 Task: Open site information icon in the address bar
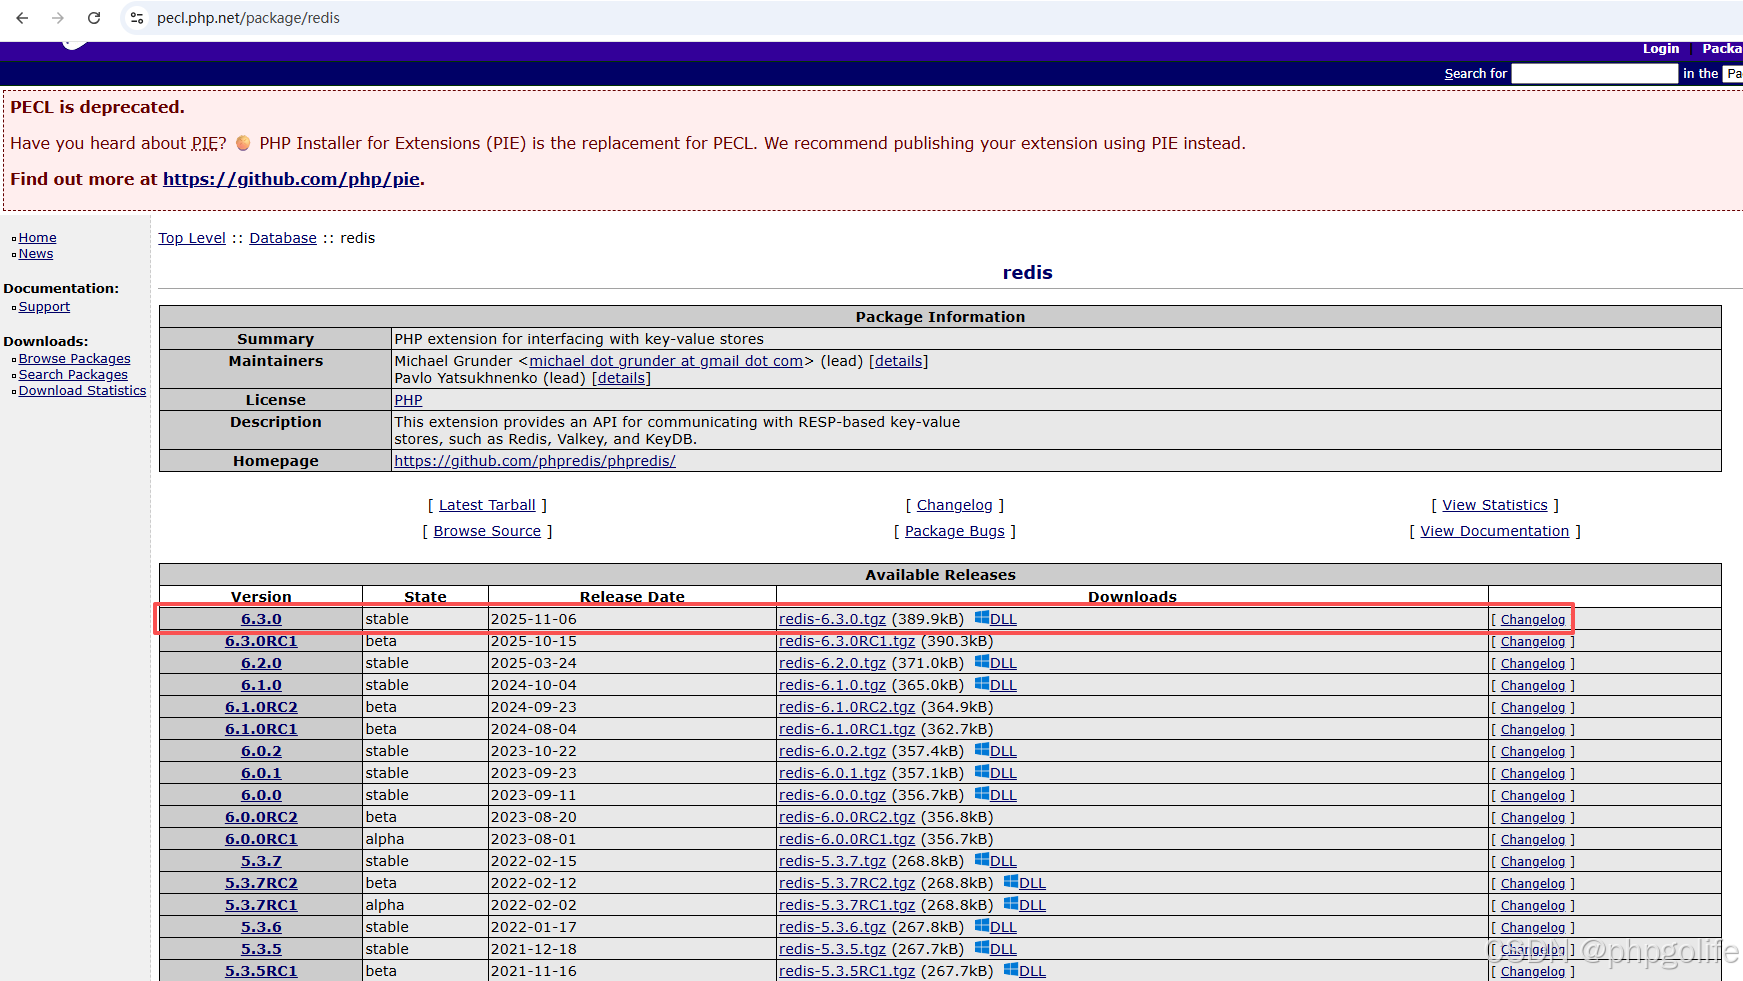[137, 18]
